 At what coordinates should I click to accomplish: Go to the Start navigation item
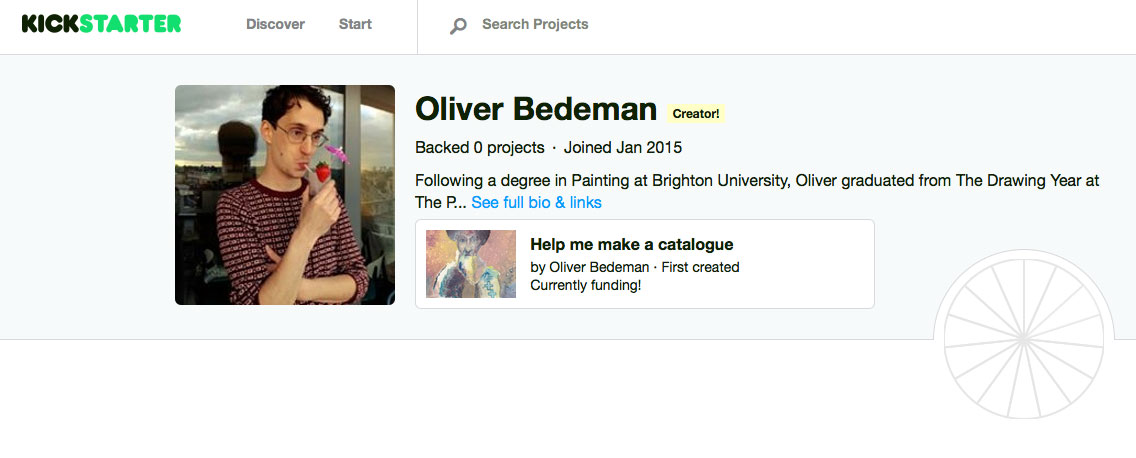tap(355, 24)
